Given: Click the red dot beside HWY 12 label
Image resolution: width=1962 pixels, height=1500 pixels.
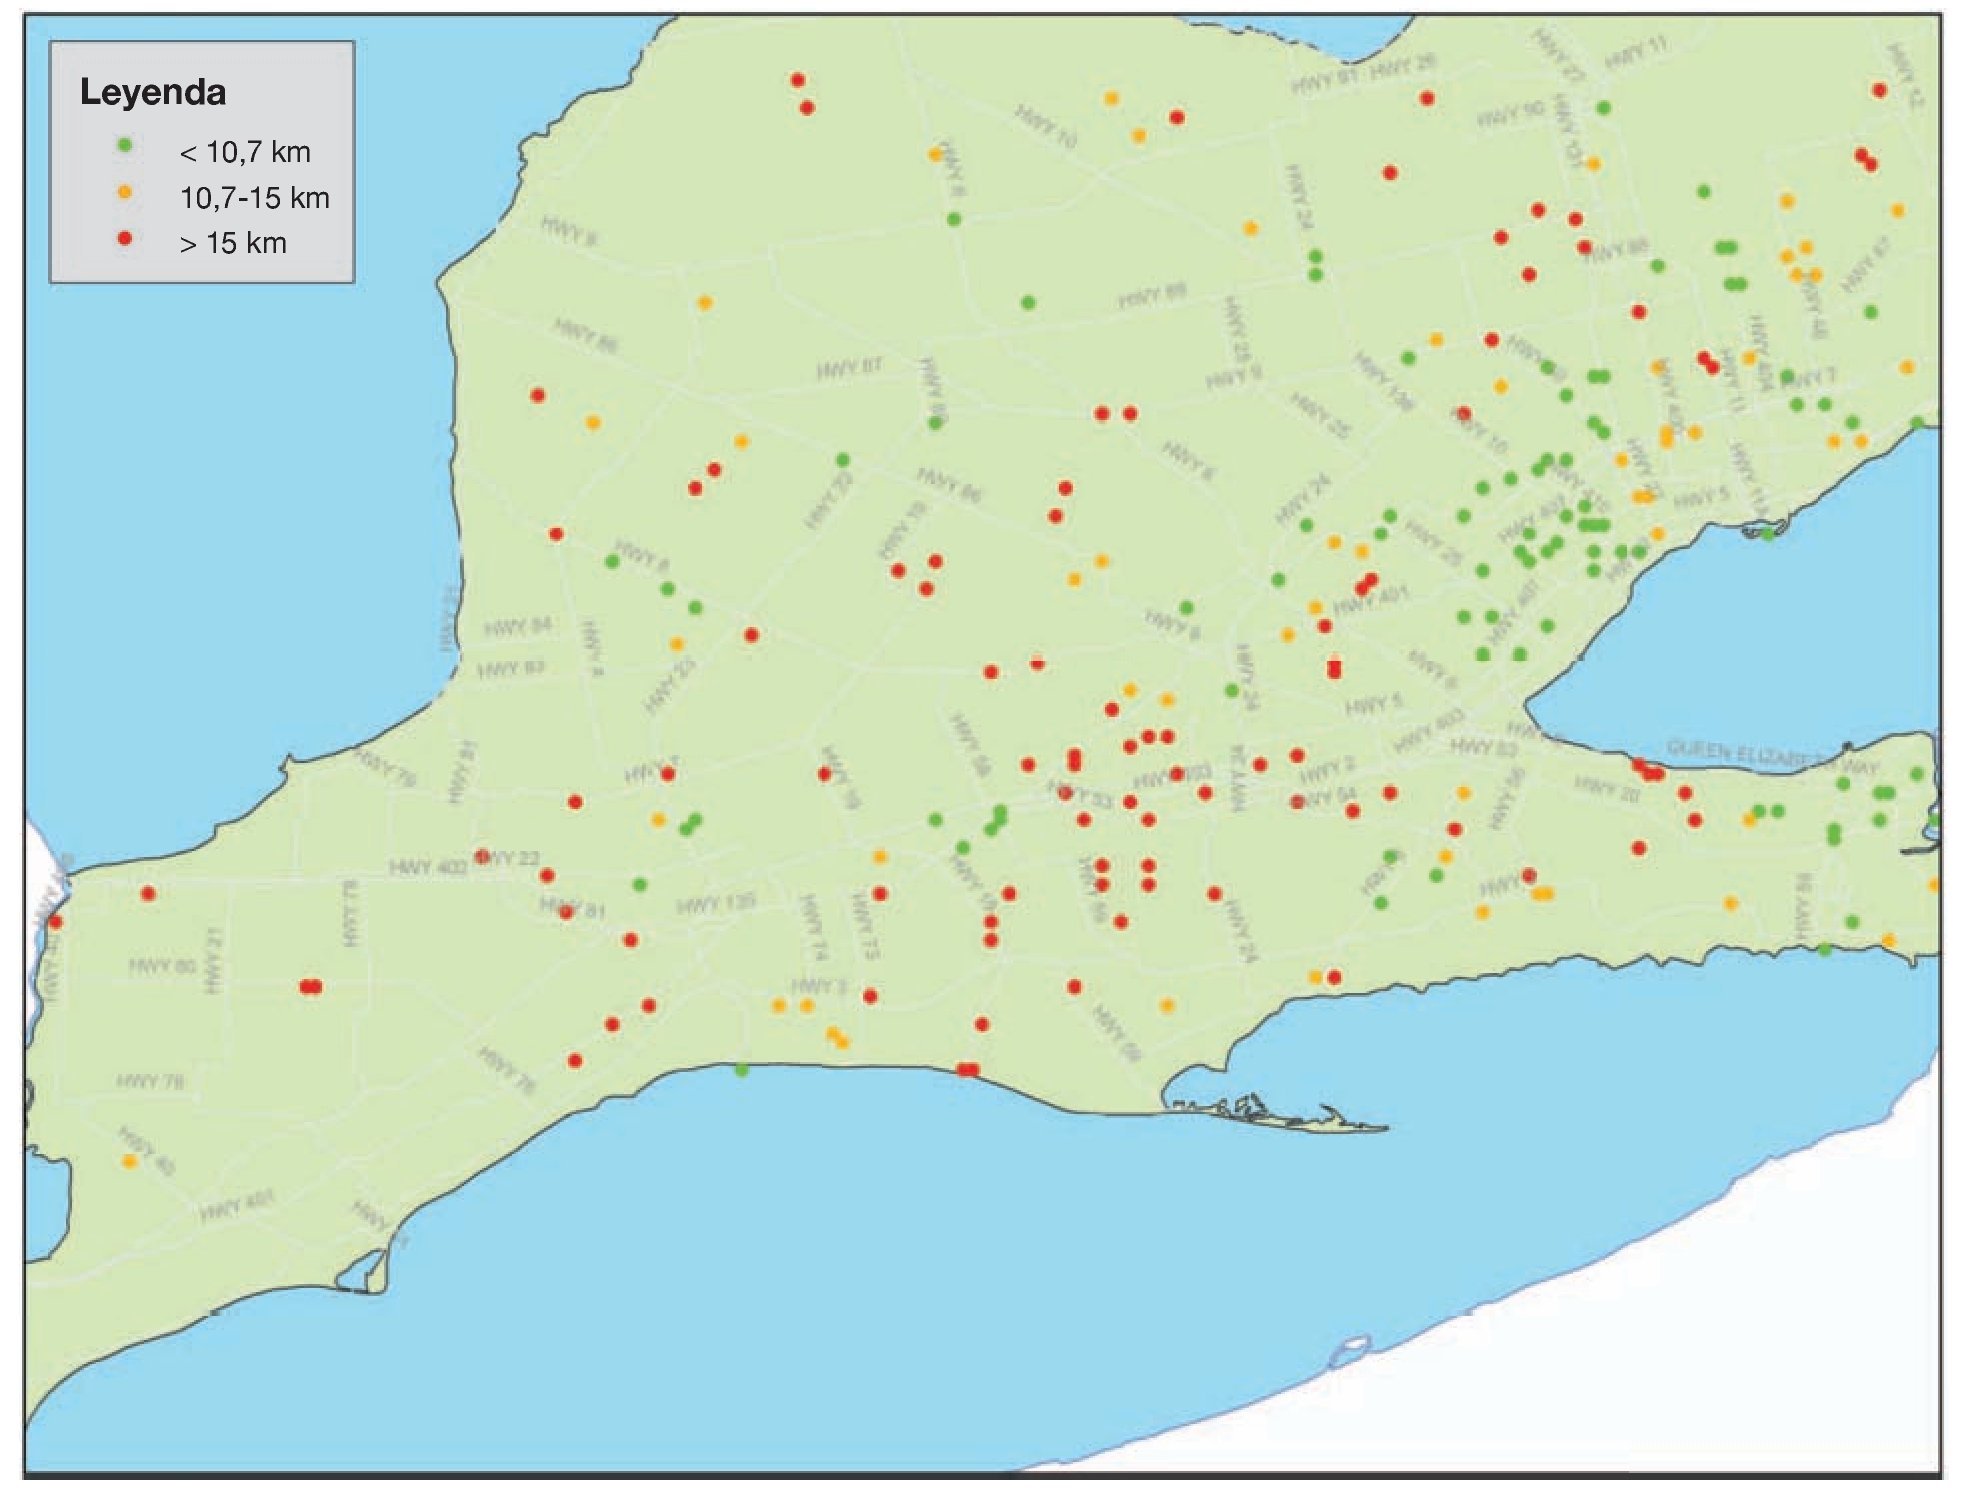Looking at the screenshot, I should [x=1880, y=90].
